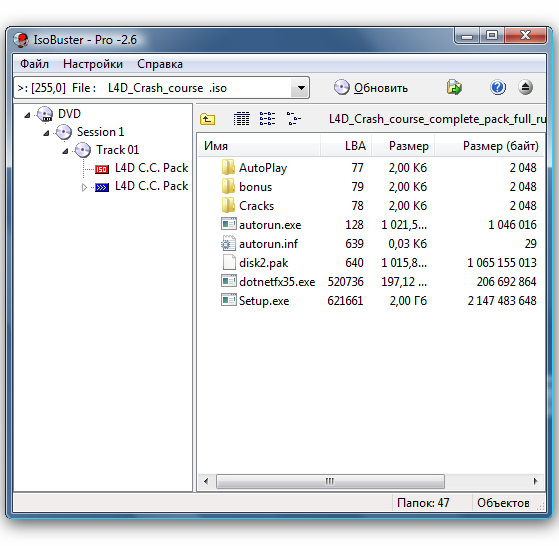This screenshot has height=546, width=559.
Task: Open the Настройки menu
Action: coord(93,64)
